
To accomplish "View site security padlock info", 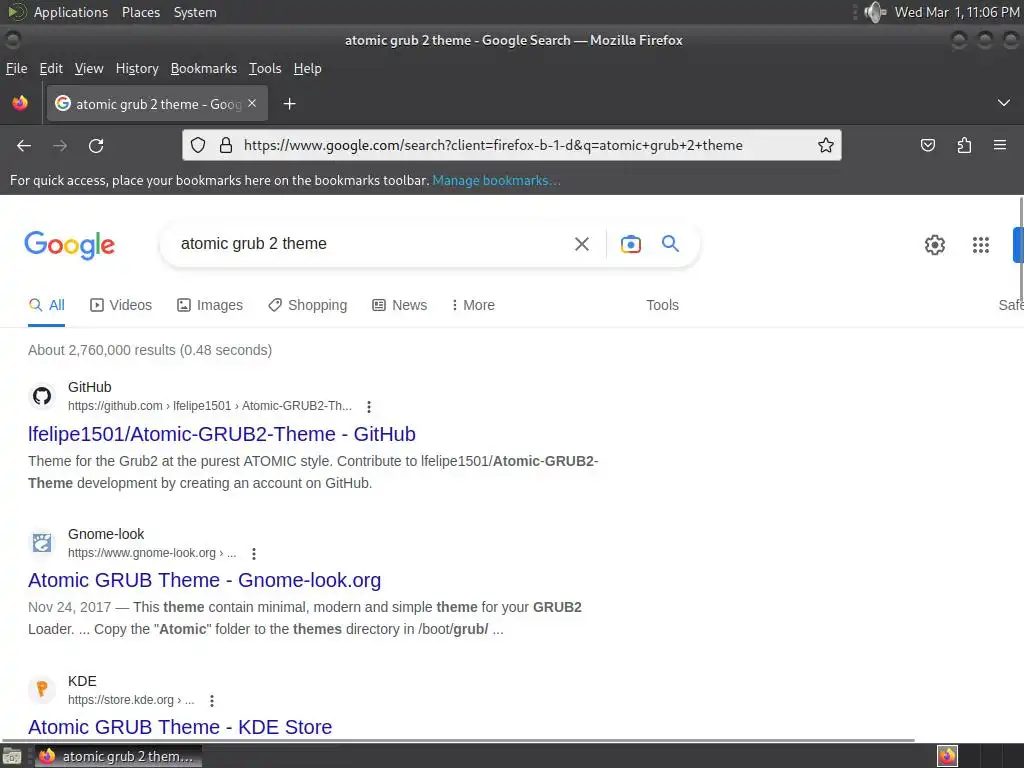I will pyautogui.click(x=226, y=145).
